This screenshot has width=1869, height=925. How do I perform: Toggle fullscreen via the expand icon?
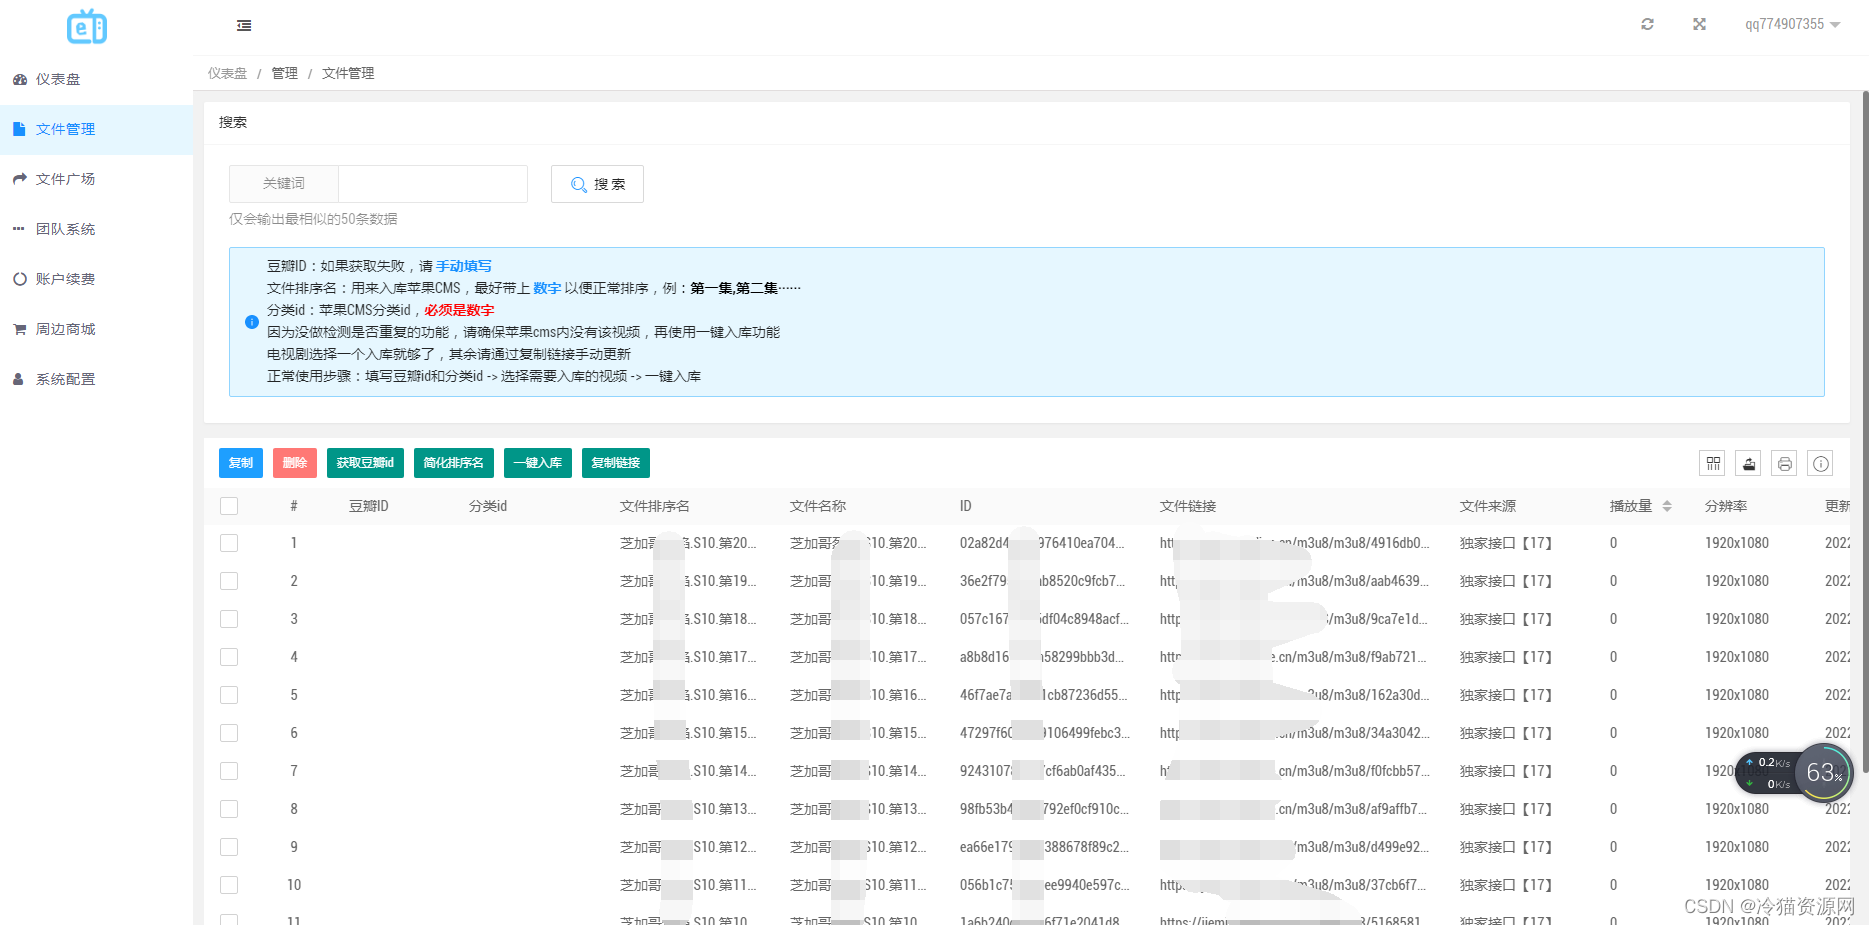click(1699, 24)
